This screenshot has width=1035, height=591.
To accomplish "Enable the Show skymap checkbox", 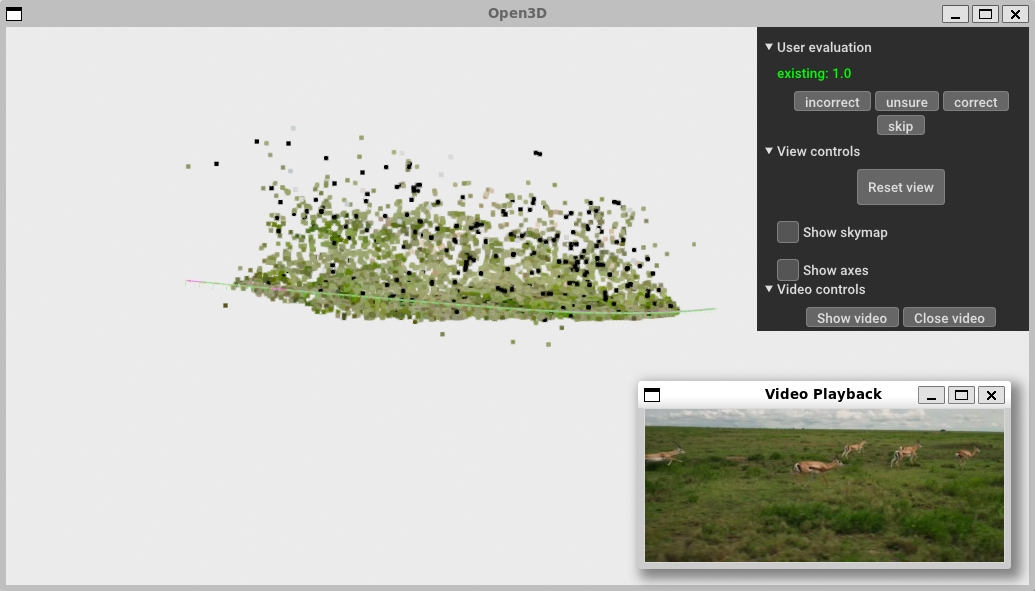I will (788, 232).
